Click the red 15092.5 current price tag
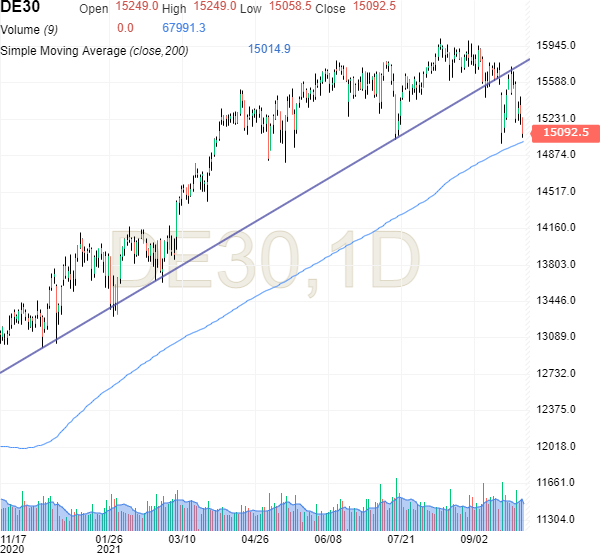The image size is (600, 558). [565, 132]
